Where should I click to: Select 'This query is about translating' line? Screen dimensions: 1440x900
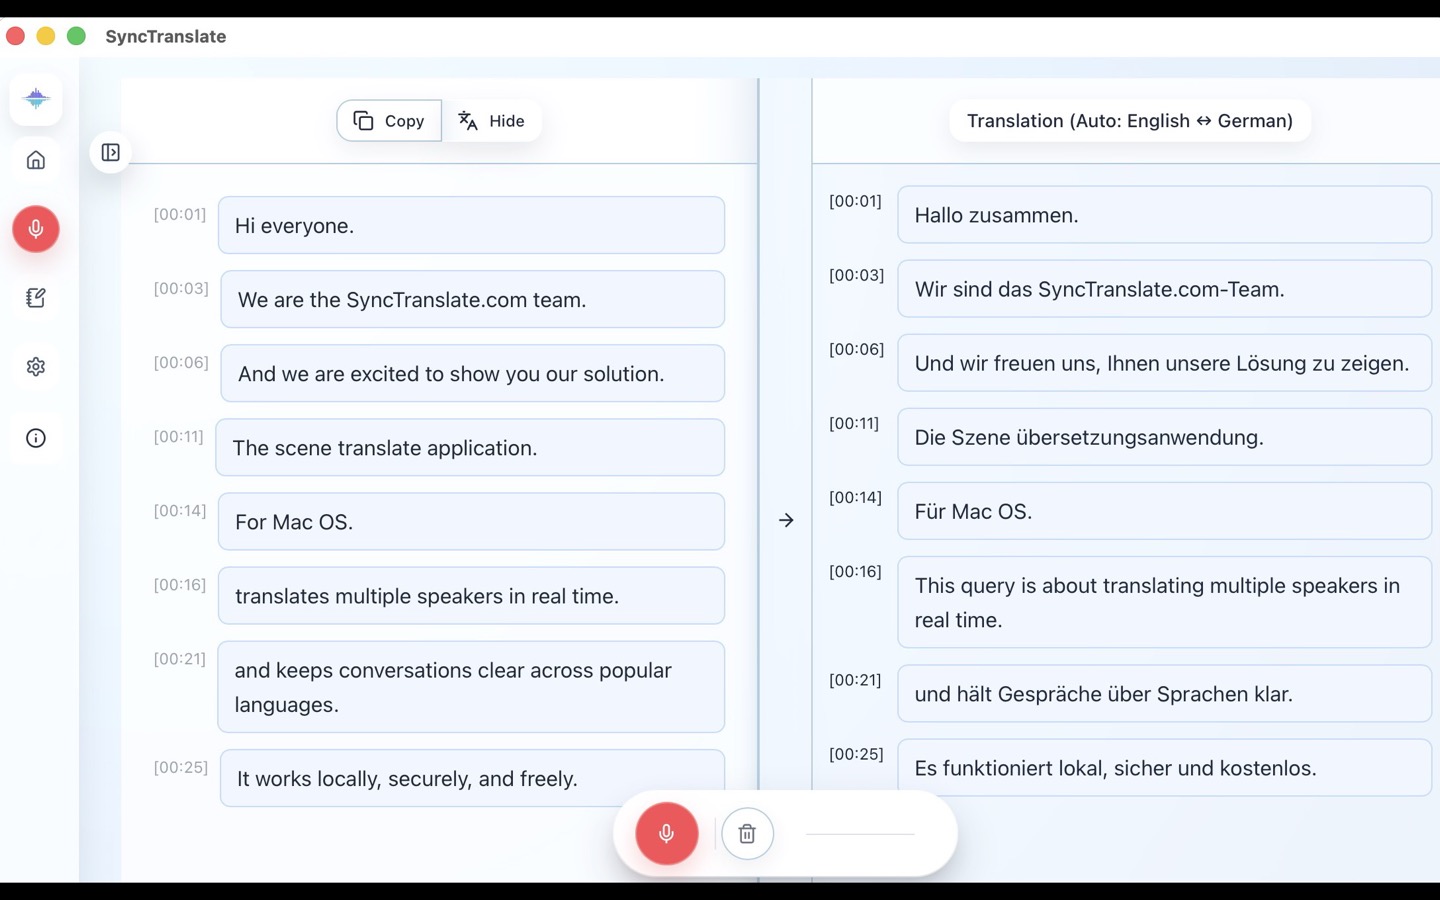point(1165,602)
